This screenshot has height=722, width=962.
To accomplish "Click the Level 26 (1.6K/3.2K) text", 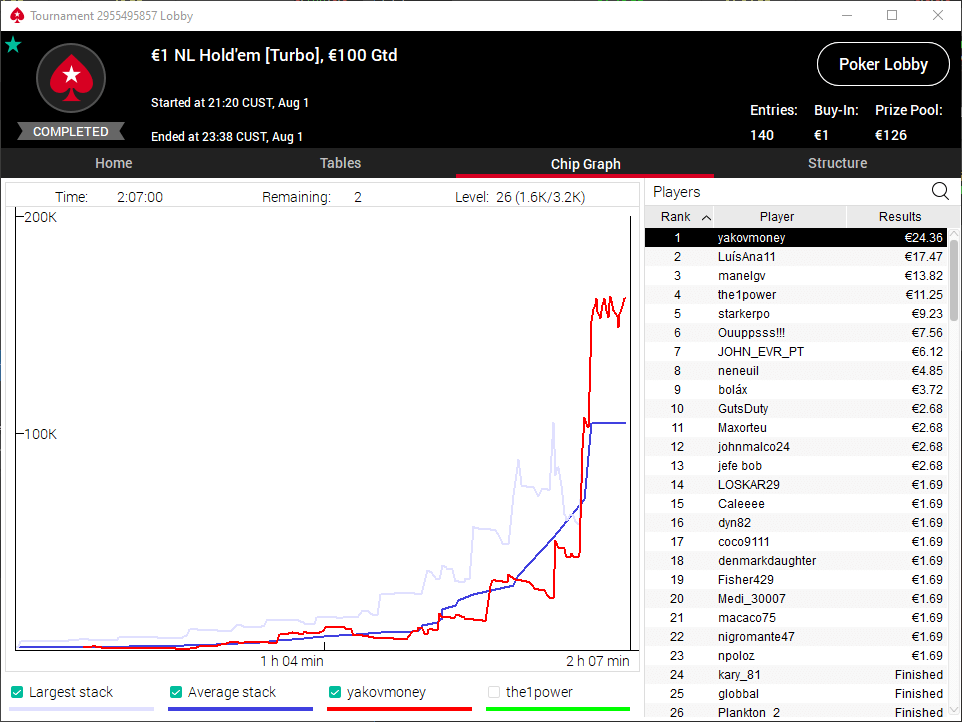I will coord(520,197).
